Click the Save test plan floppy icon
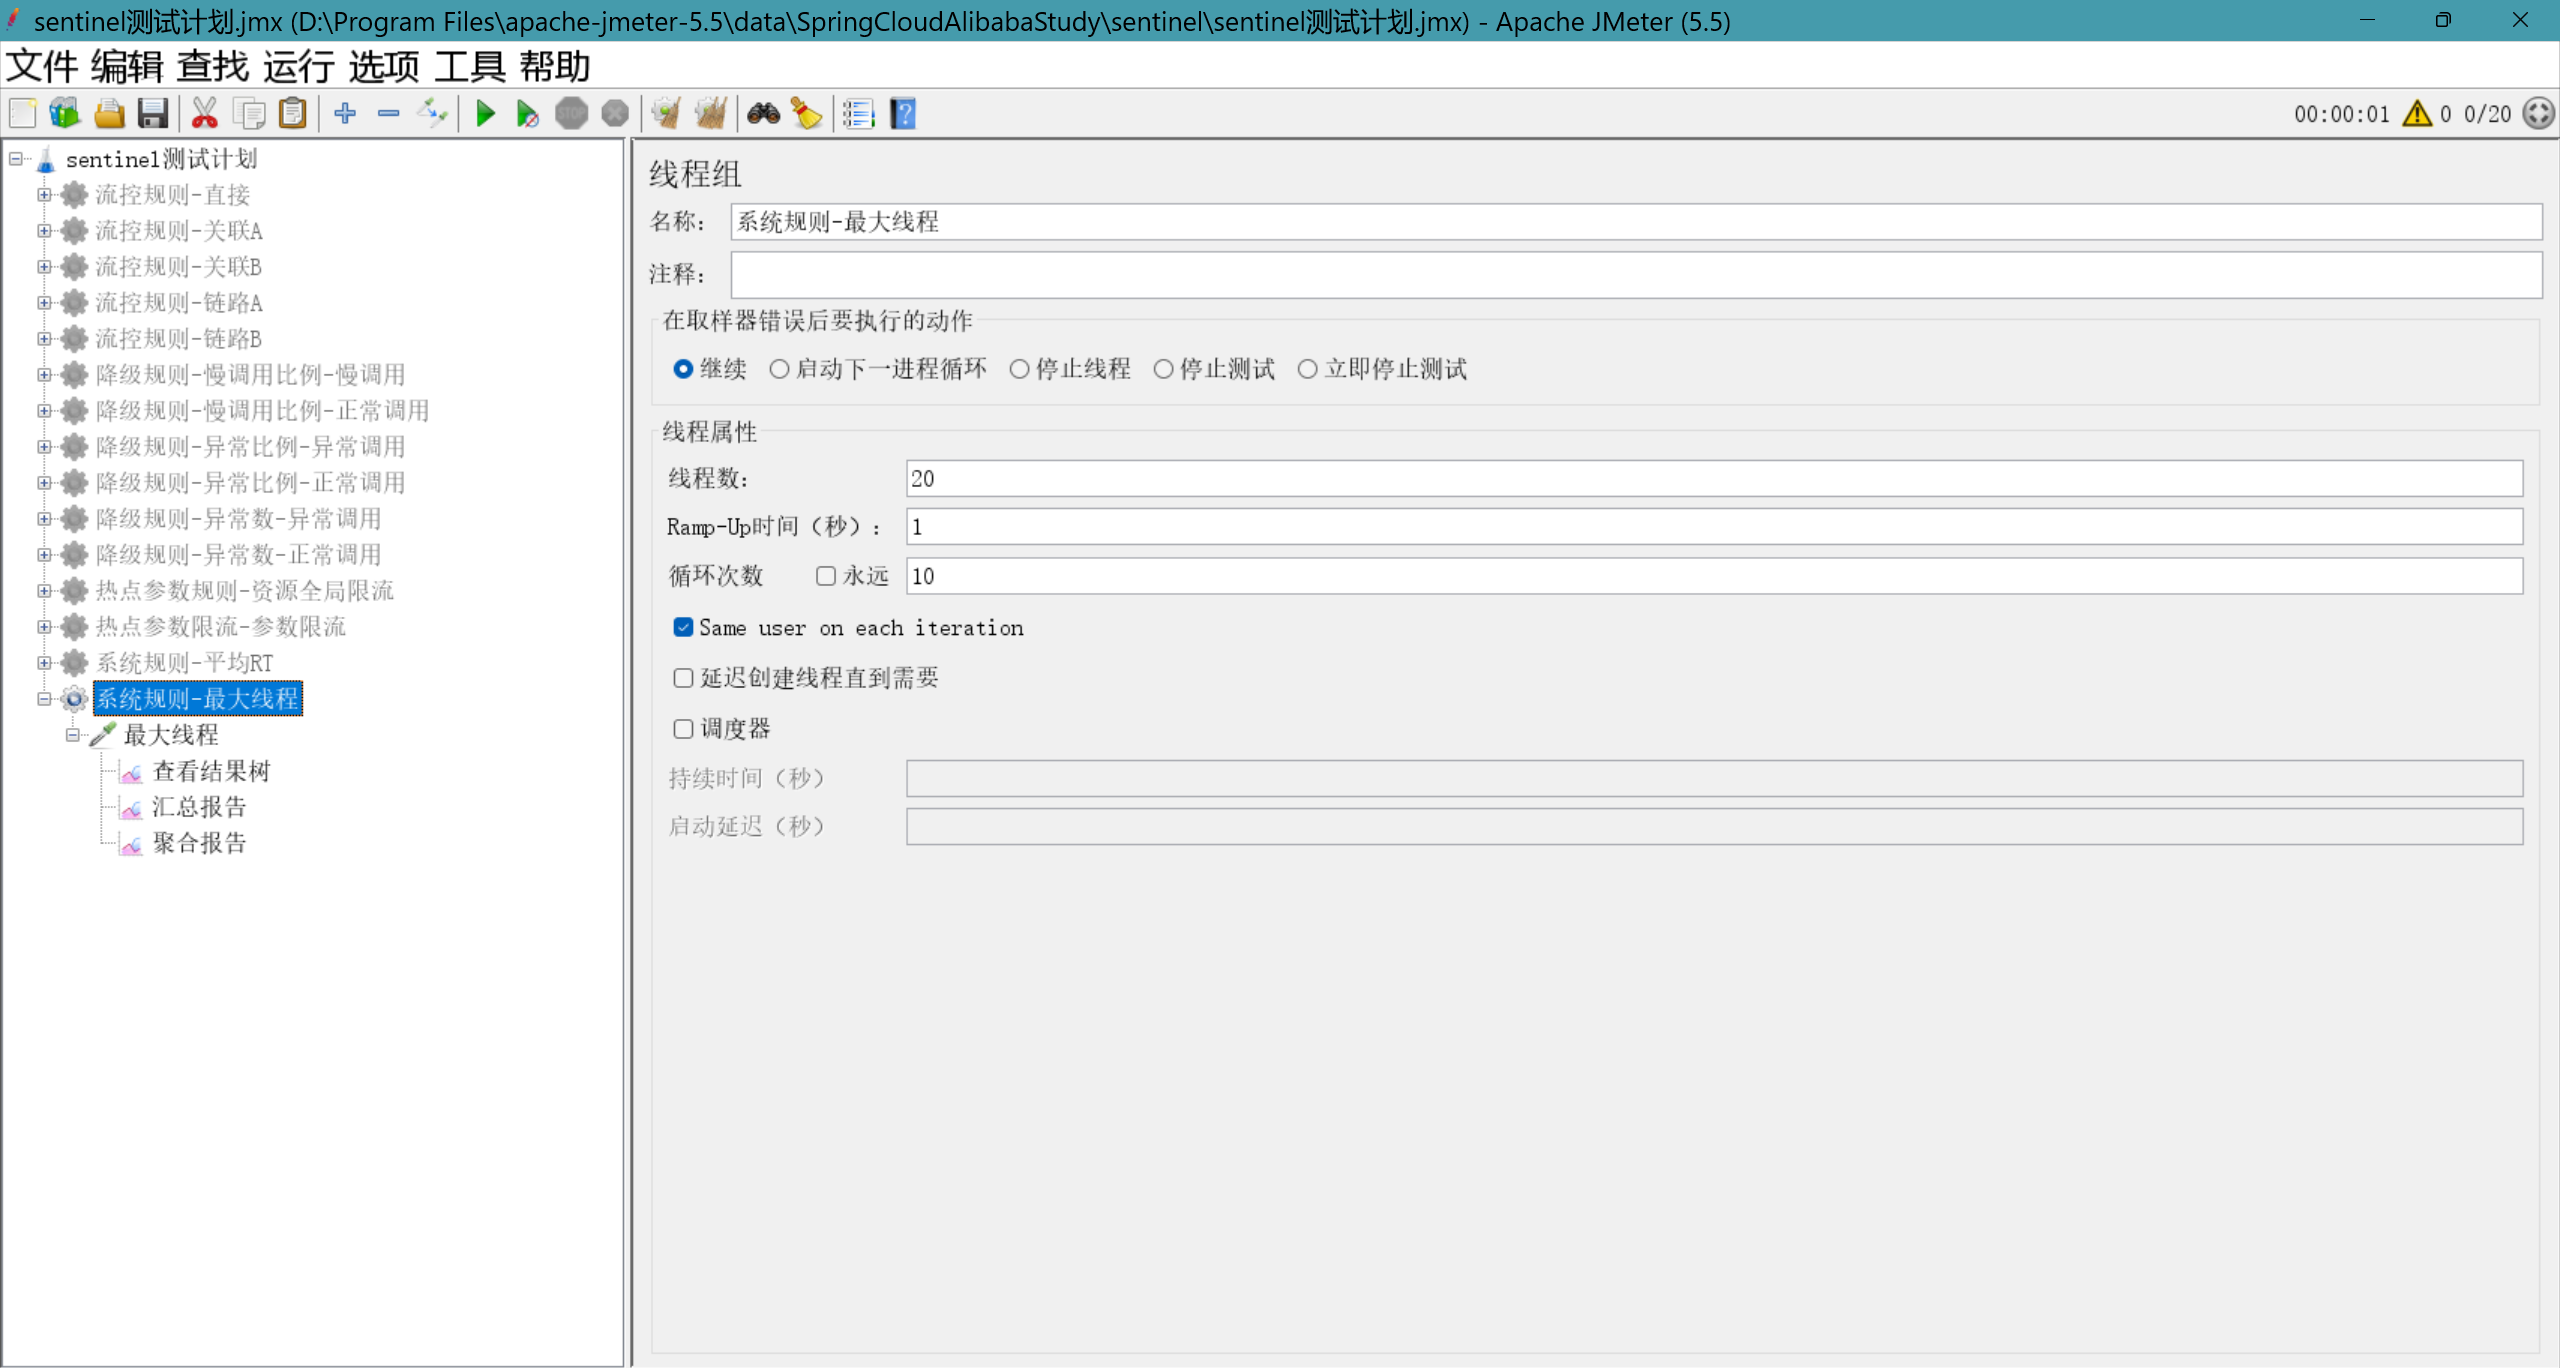2560x1368 pixels. coord(153,114)
